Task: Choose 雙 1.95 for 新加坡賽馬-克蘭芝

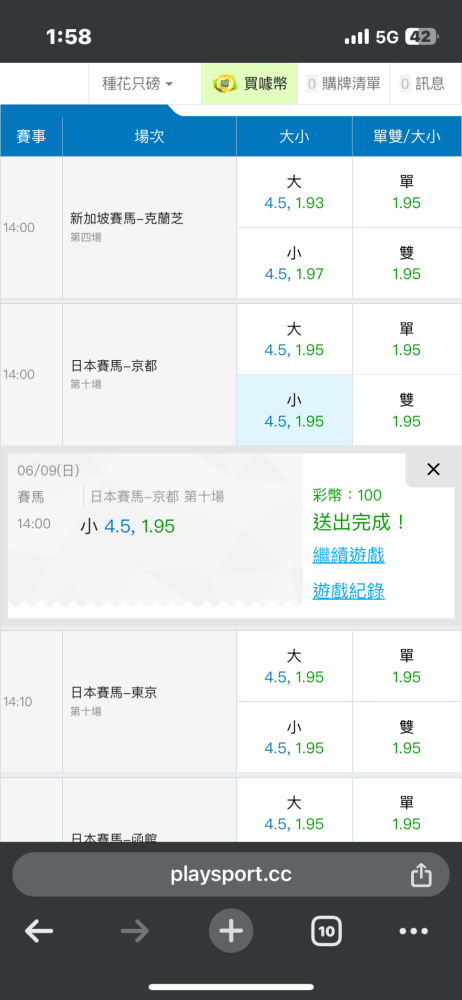Action: coord(407,263)
